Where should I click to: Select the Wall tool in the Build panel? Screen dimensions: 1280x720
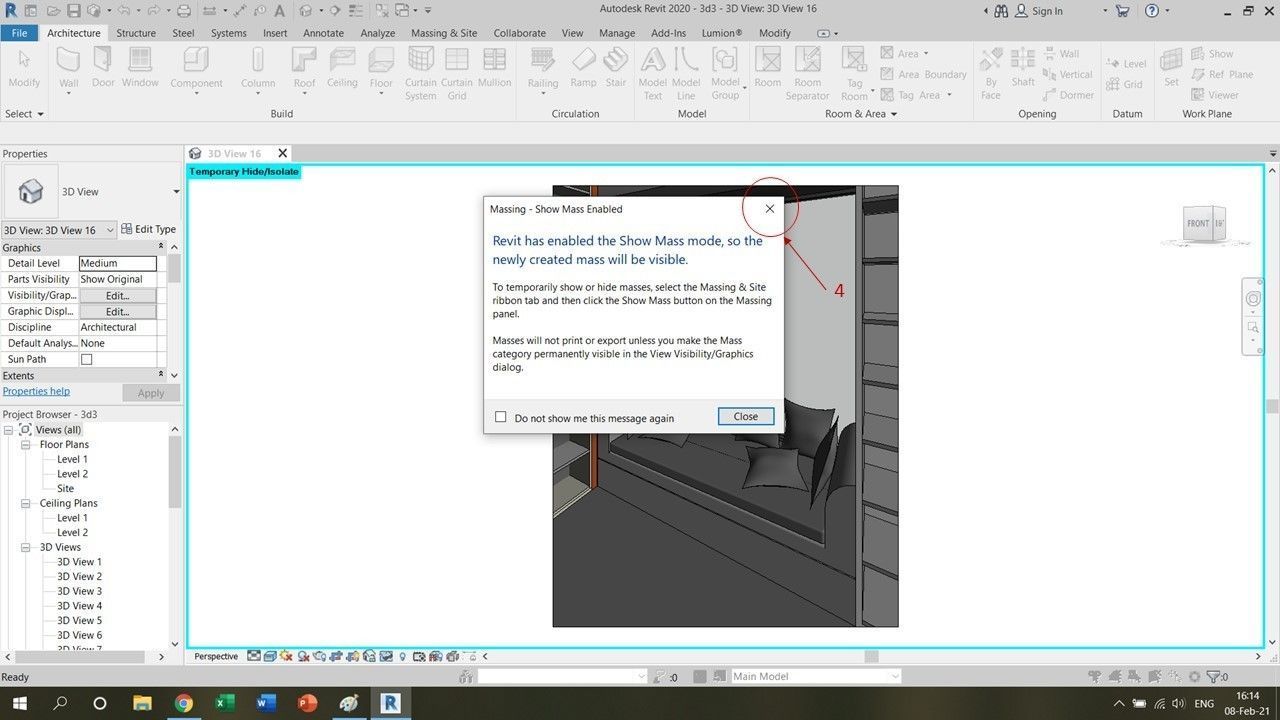tap(68, 68)
